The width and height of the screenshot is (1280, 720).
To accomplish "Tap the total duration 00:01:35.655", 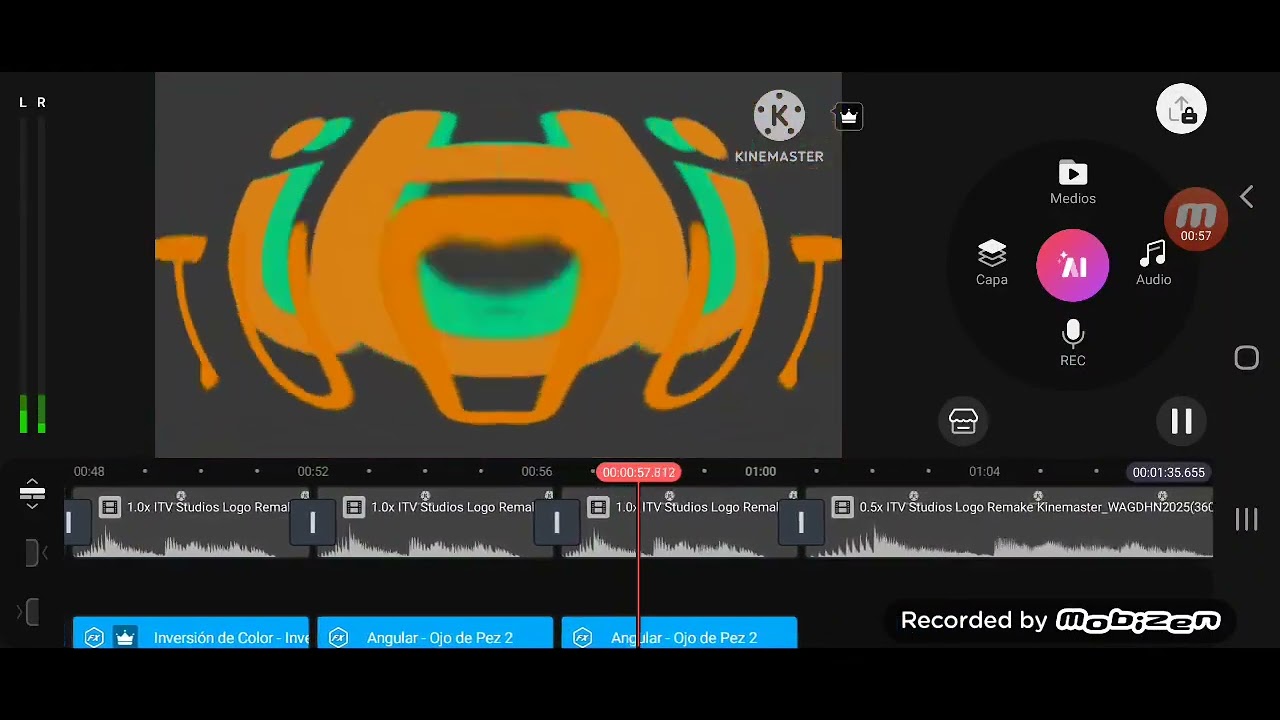I will [x=1169, y=472].
